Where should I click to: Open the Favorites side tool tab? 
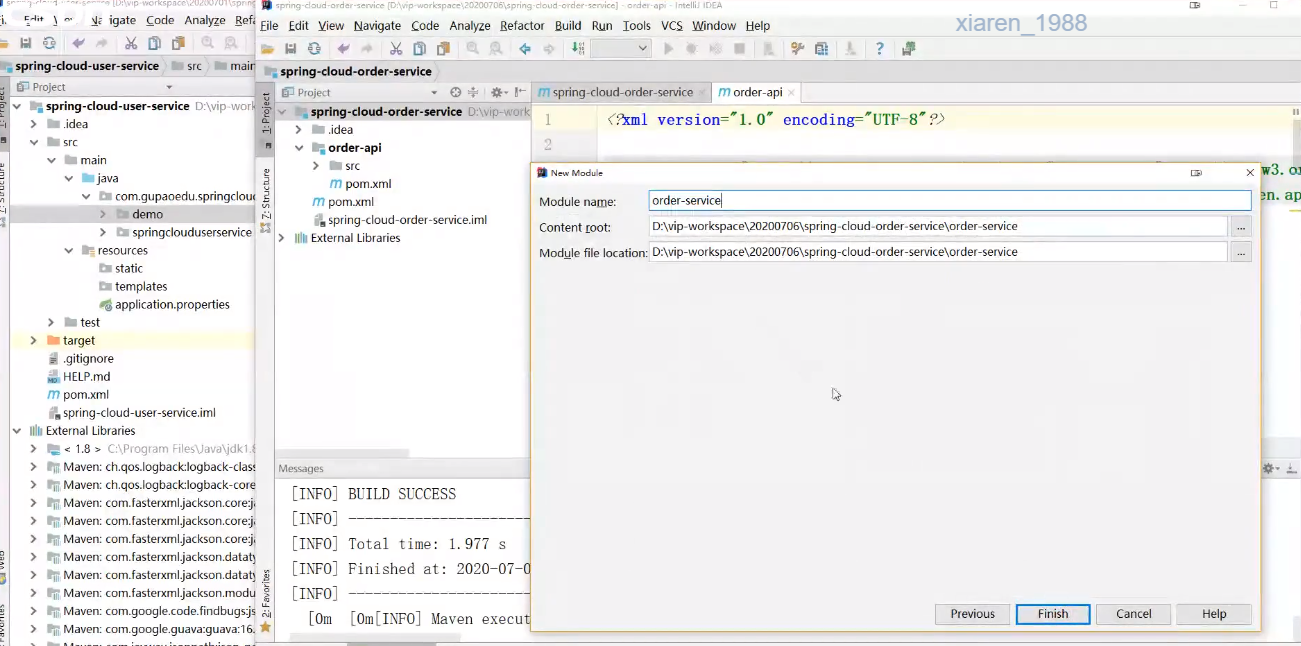point(266,600)
